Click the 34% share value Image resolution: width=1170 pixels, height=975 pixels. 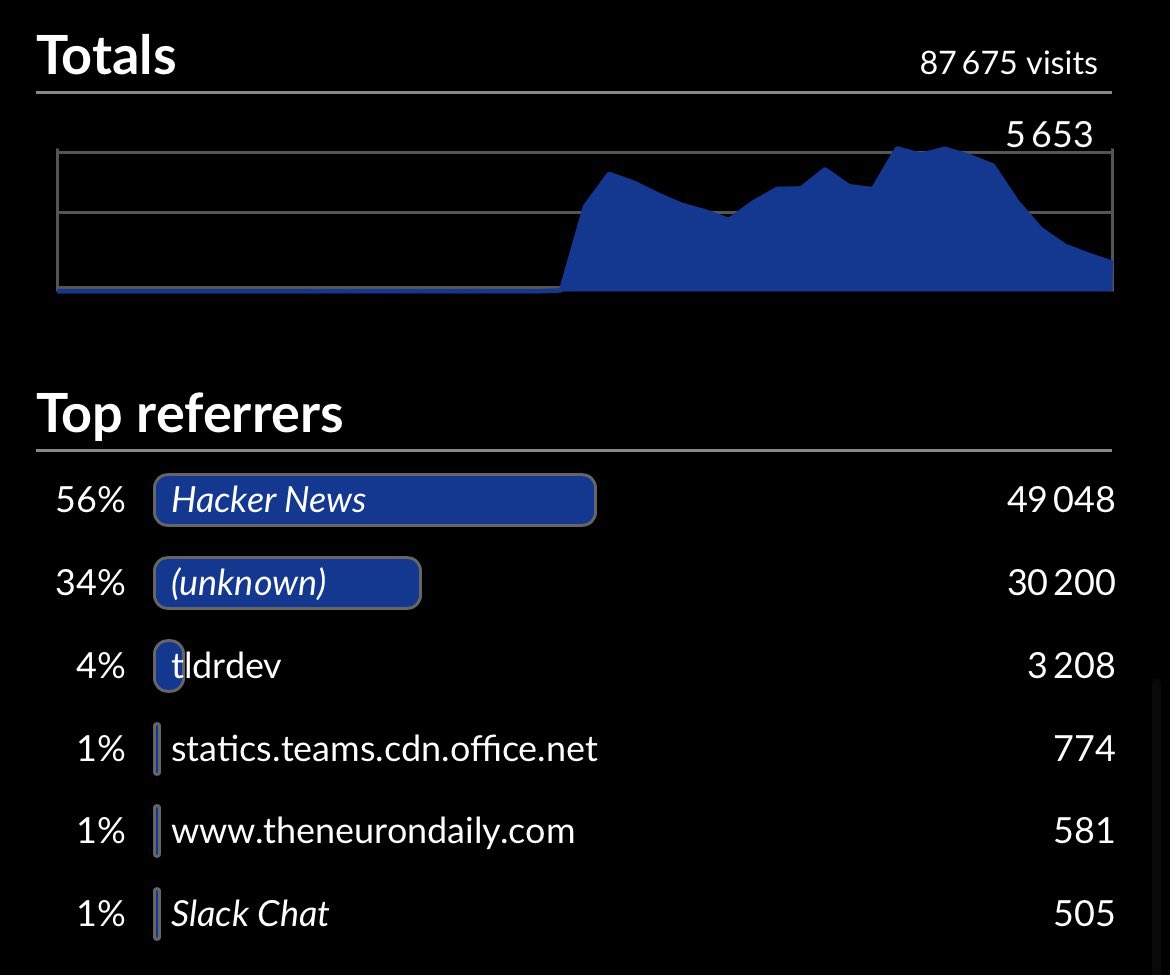pyautogui.click(x=90, y=582)
